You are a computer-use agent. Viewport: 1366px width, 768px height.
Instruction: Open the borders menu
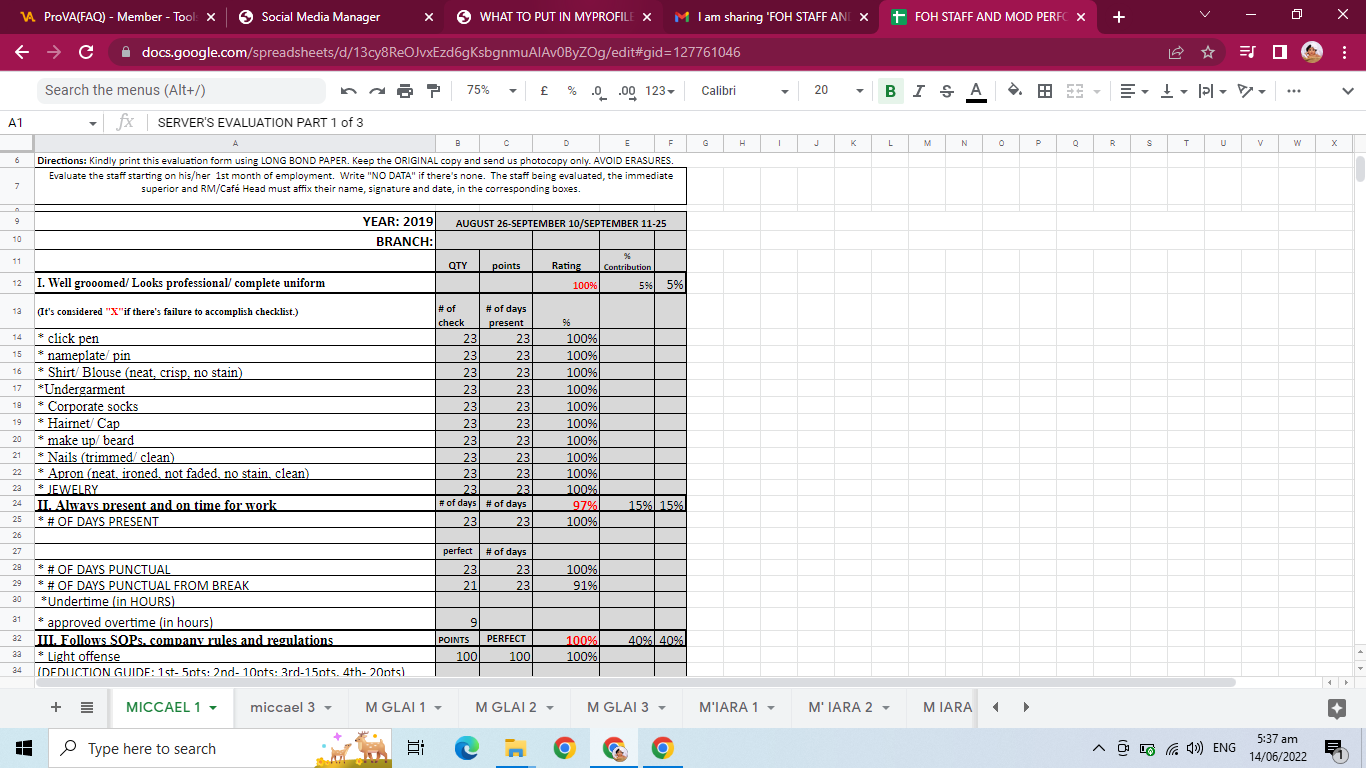click(x=1045, y=91)
